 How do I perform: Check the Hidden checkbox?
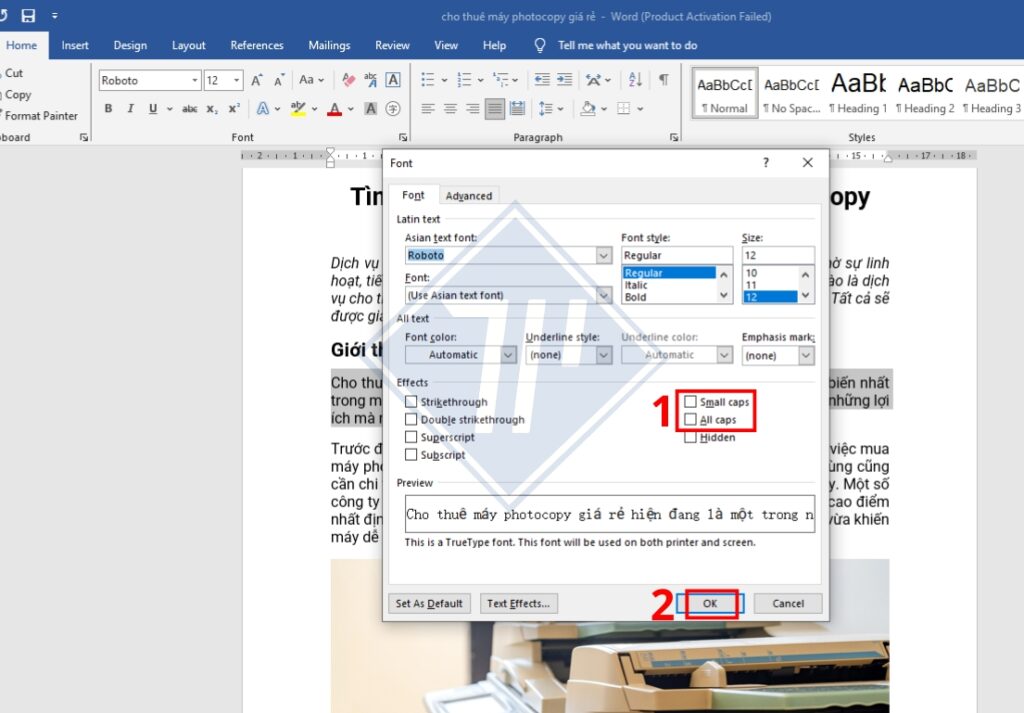[x=690, y=437]
